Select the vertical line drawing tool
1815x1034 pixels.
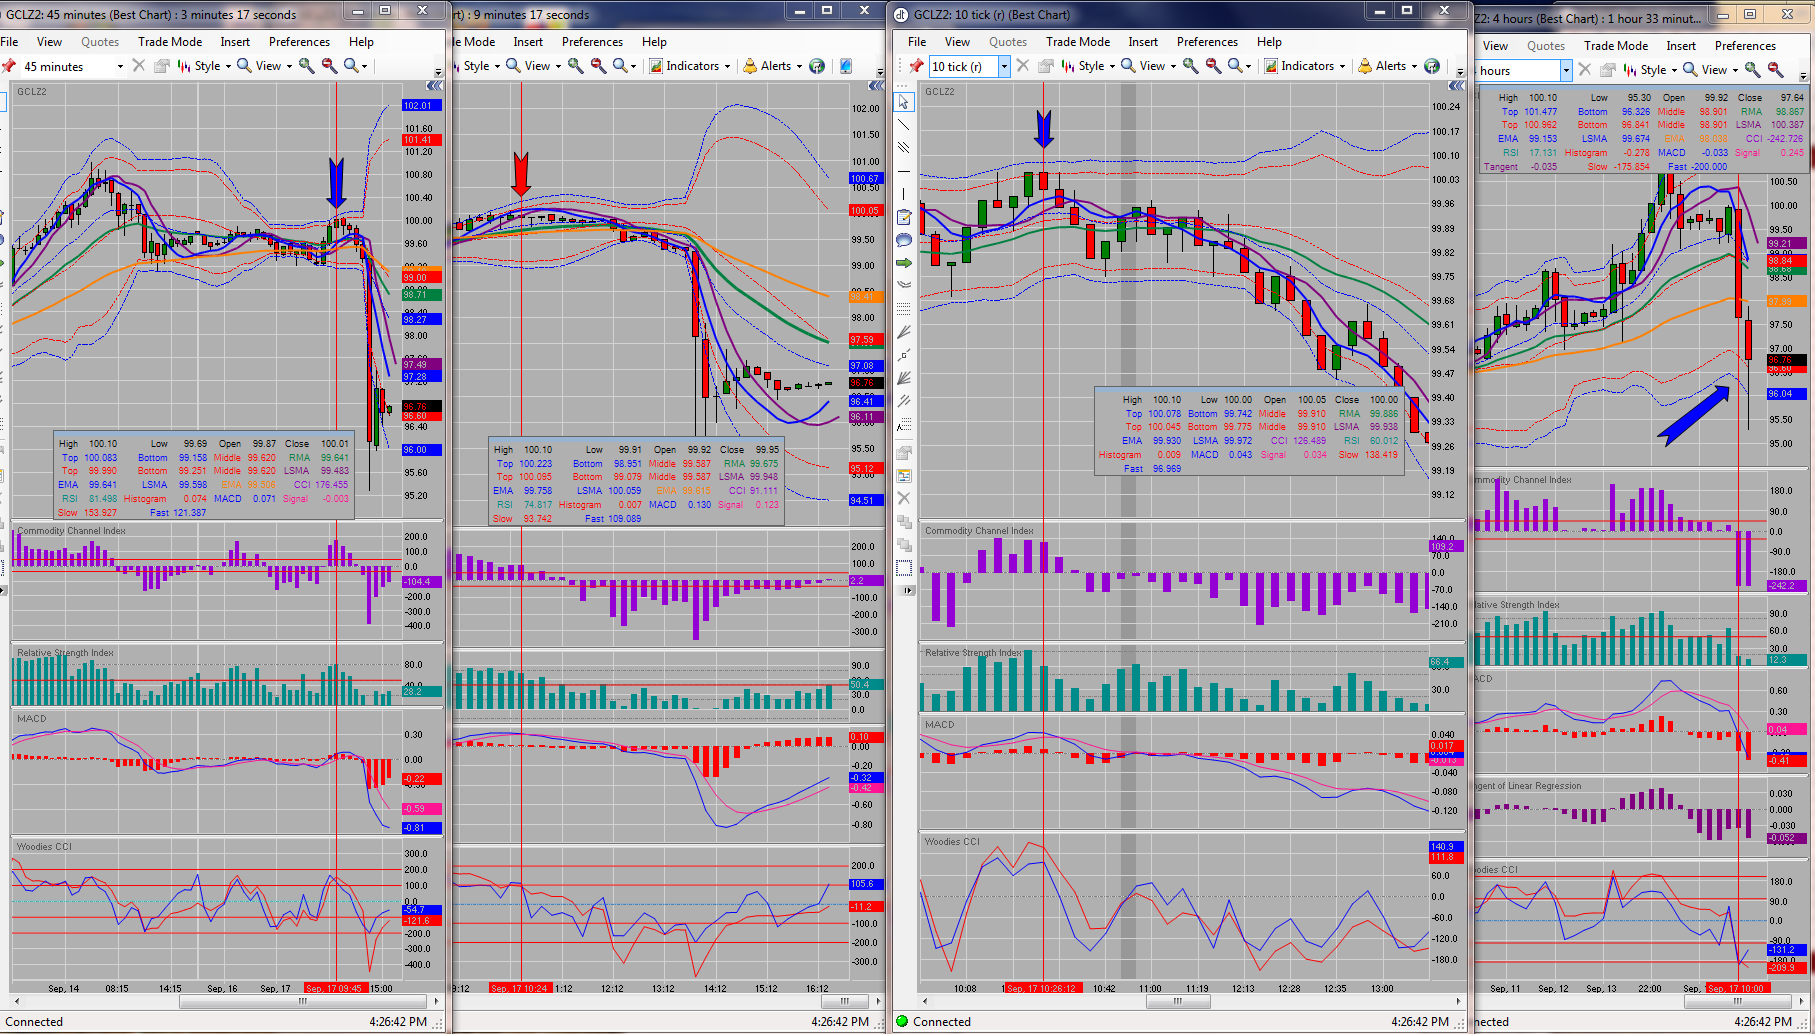(904, 194)
